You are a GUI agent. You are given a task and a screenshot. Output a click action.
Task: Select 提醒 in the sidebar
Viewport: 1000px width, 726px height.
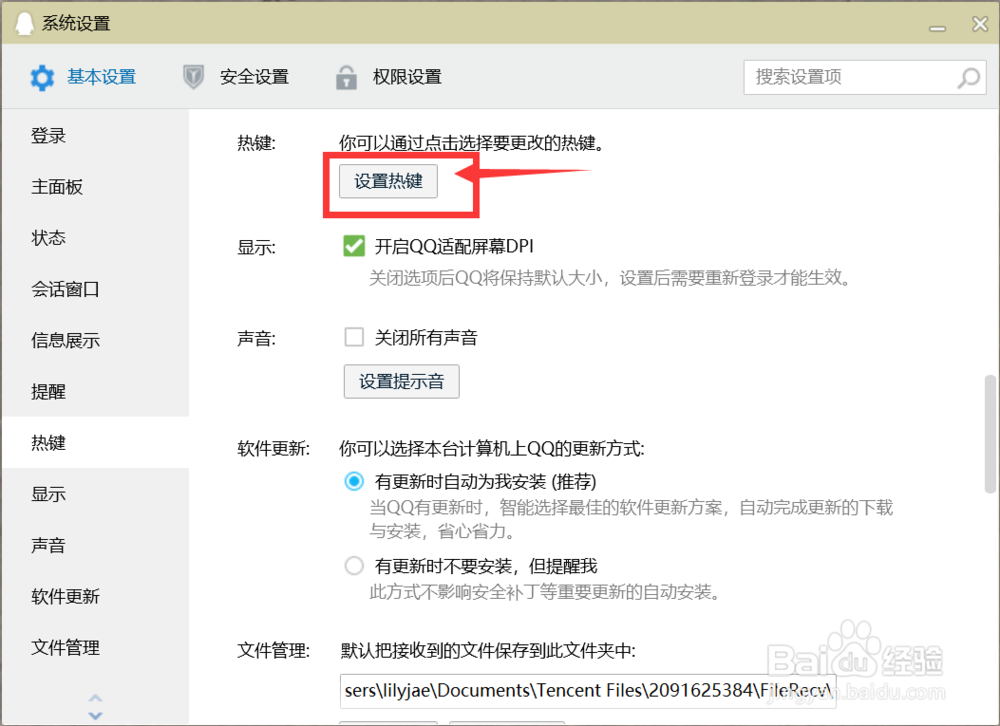[x=96, y=391]
